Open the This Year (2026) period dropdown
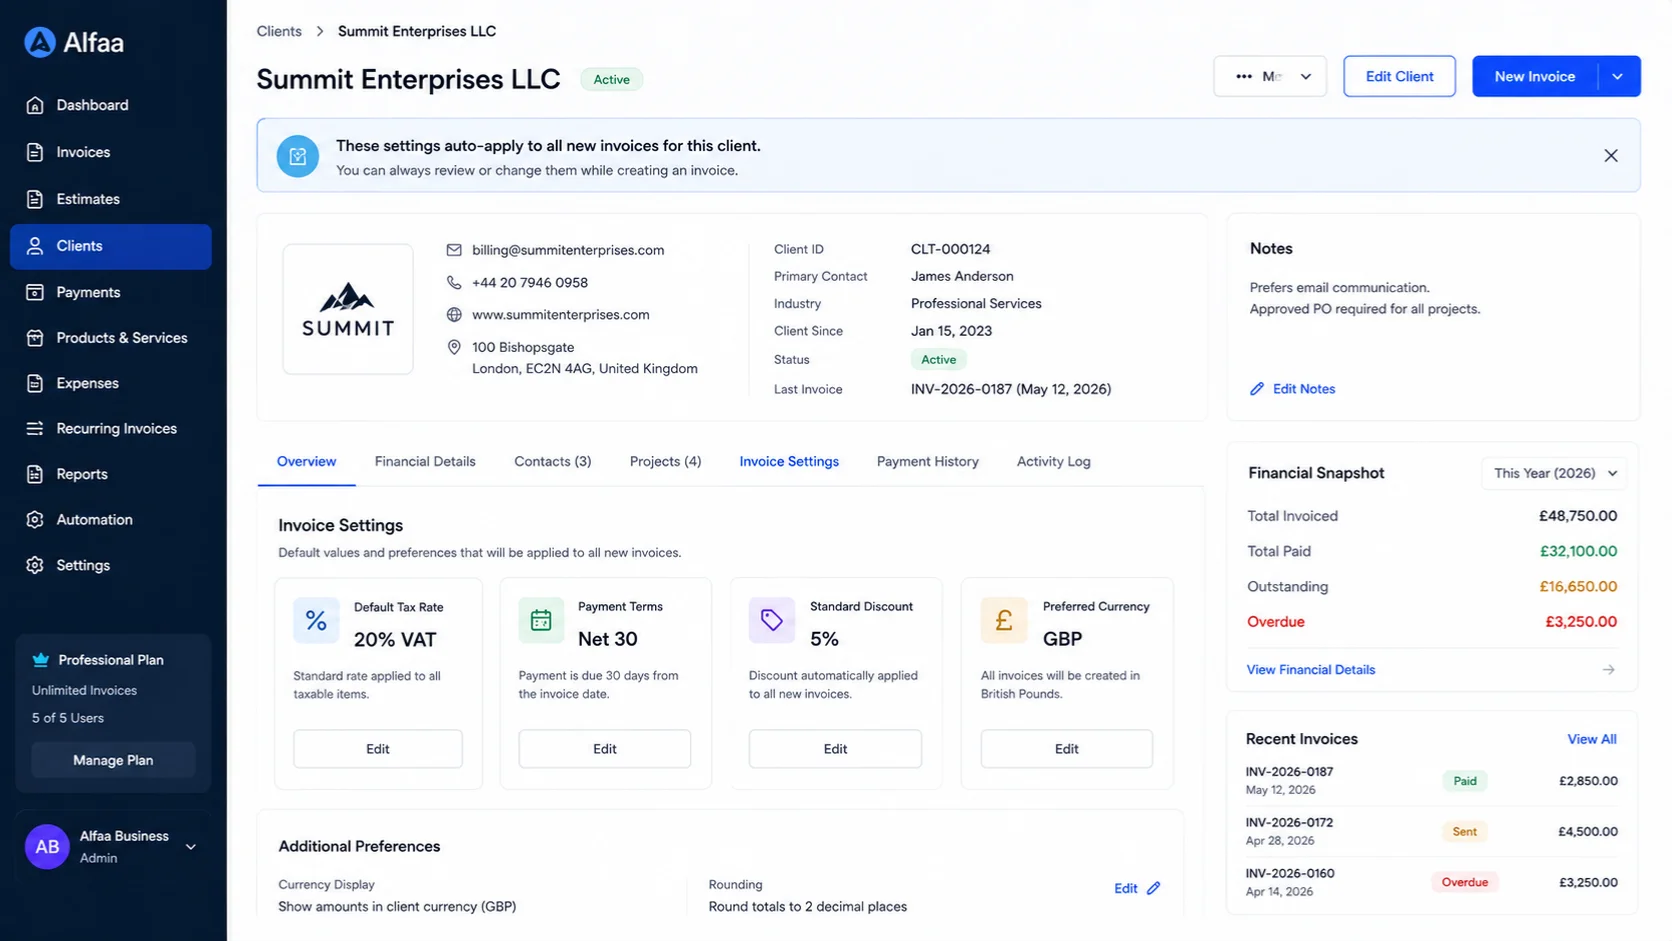The height and width of the screenshot is (941, 1672). (x=1555, y=473)
